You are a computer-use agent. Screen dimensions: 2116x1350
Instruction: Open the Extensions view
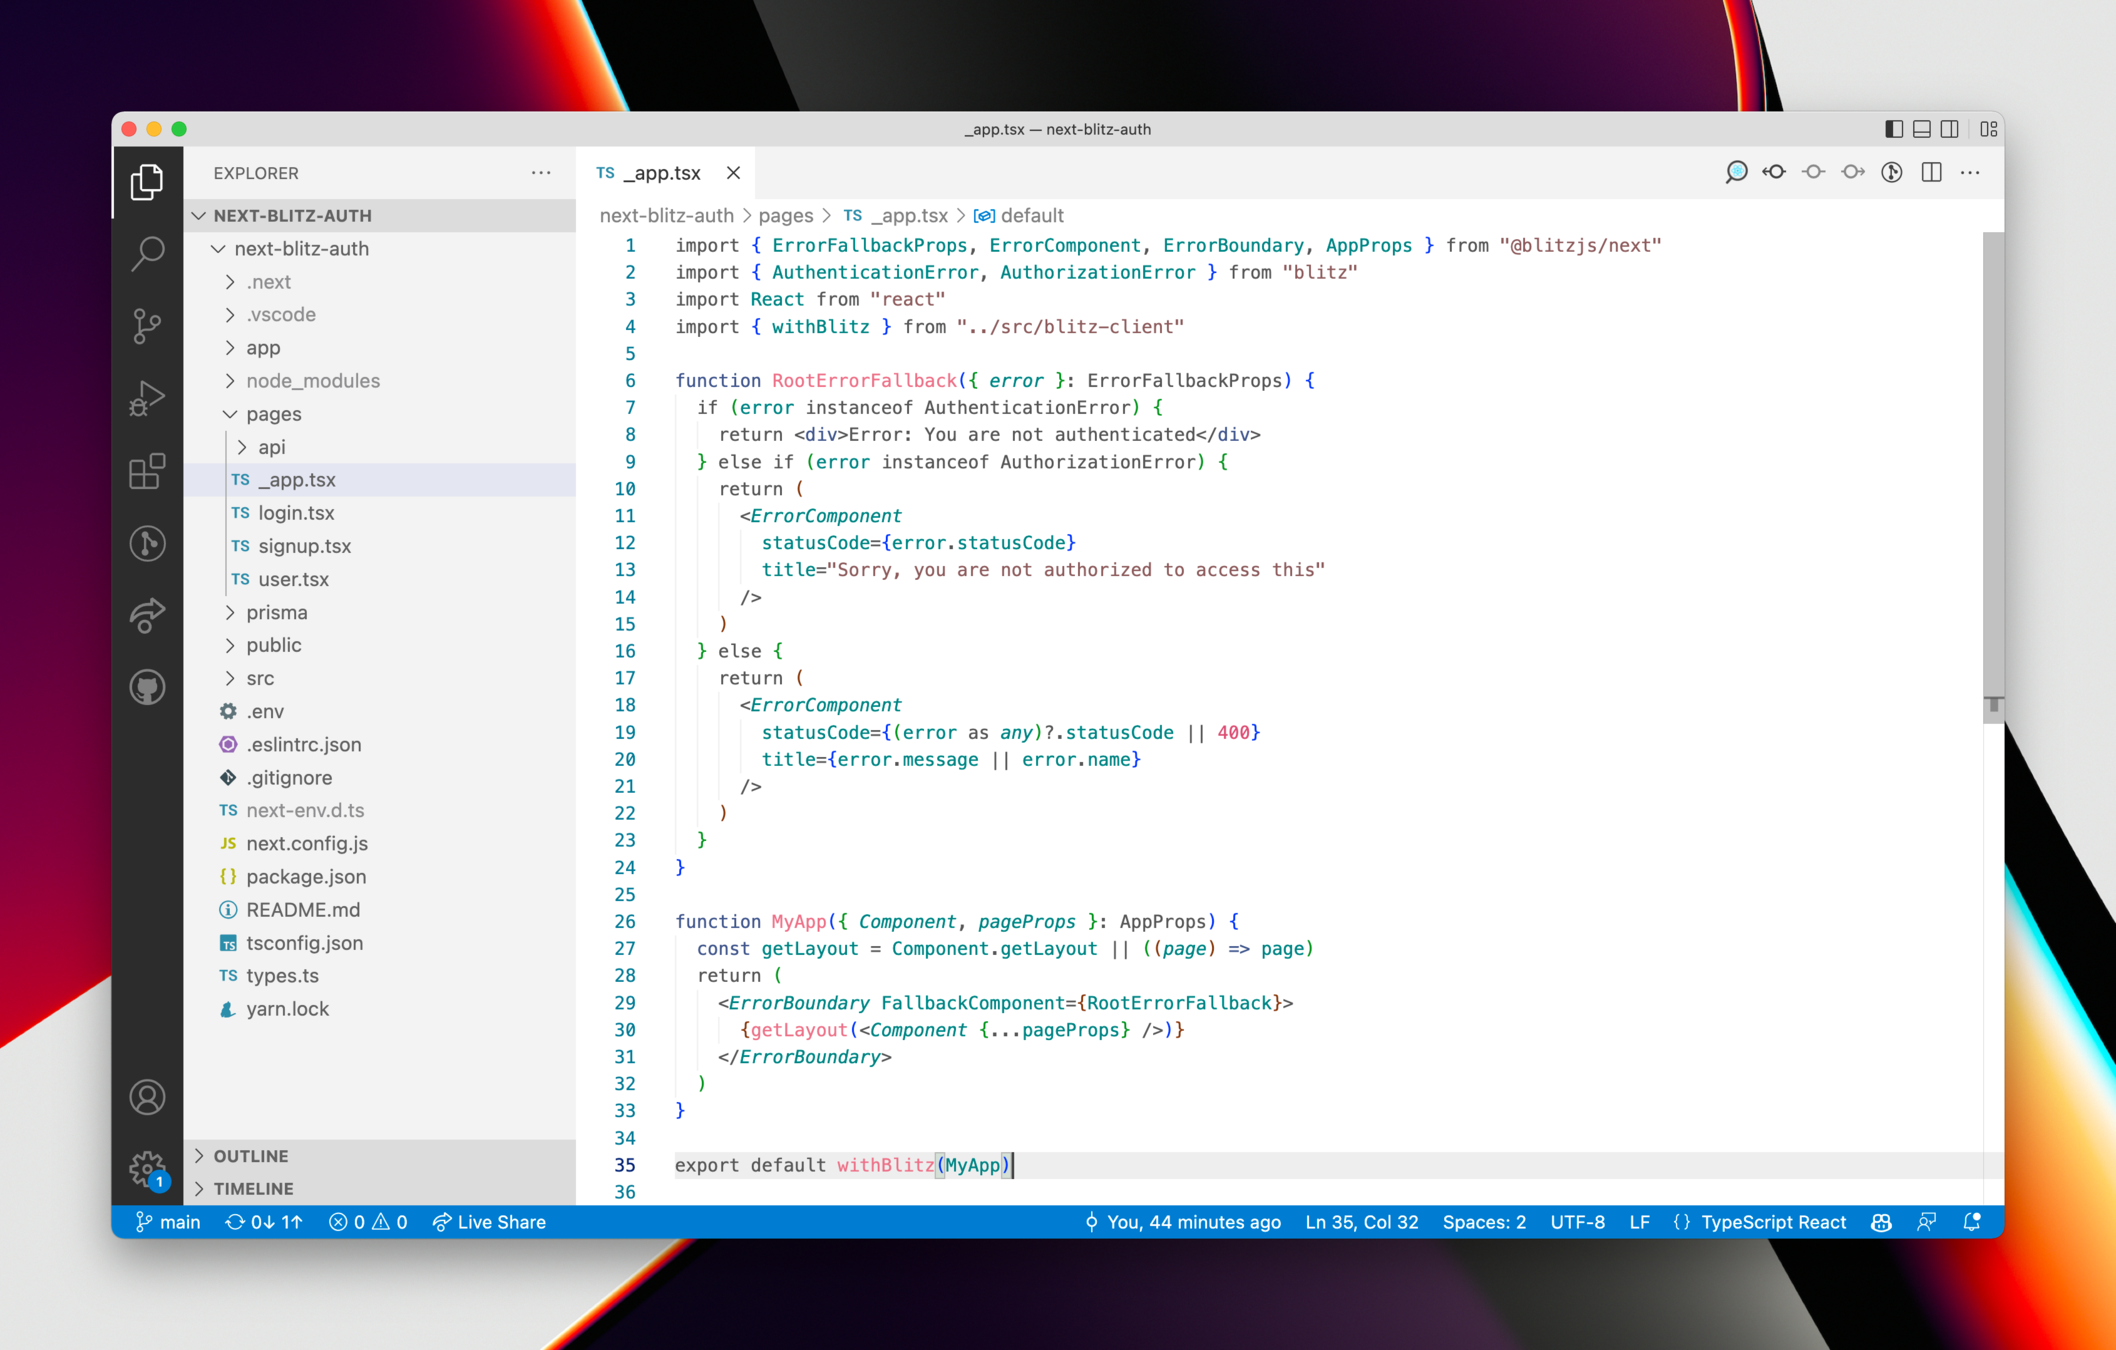(147, 471)
